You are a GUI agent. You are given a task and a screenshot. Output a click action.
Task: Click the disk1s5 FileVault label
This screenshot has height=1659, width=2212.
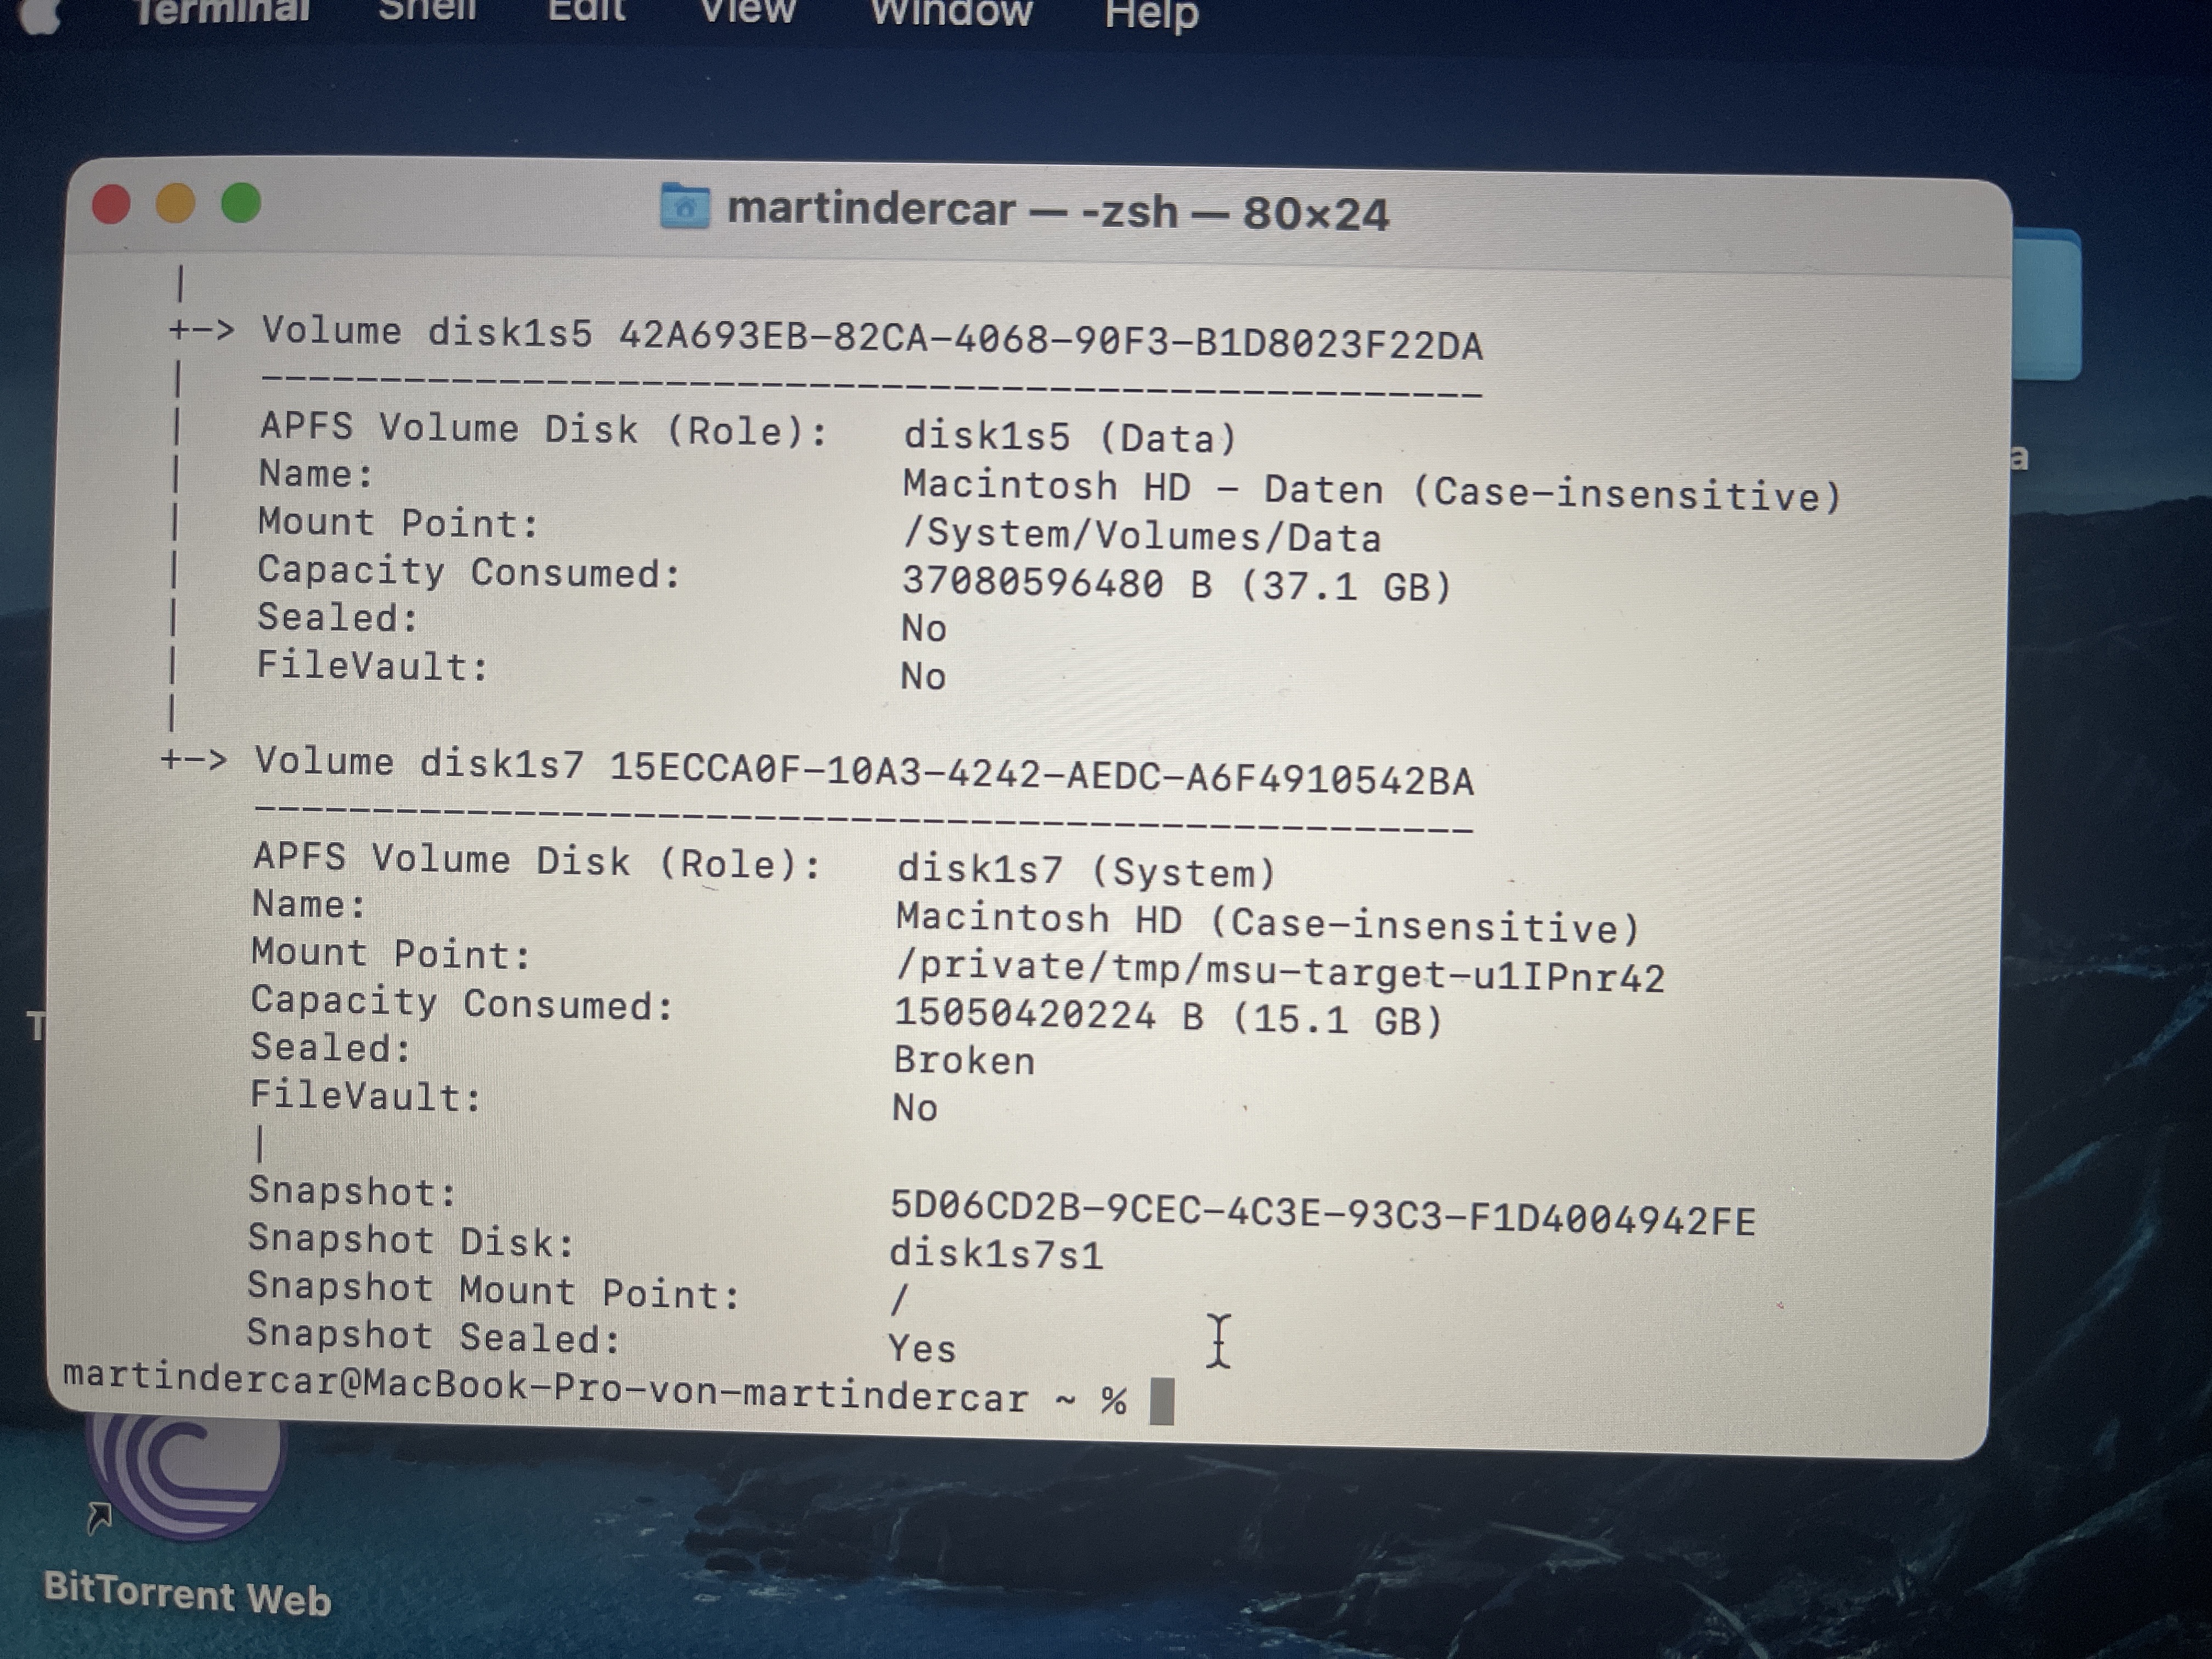click(x=373, y=666)
